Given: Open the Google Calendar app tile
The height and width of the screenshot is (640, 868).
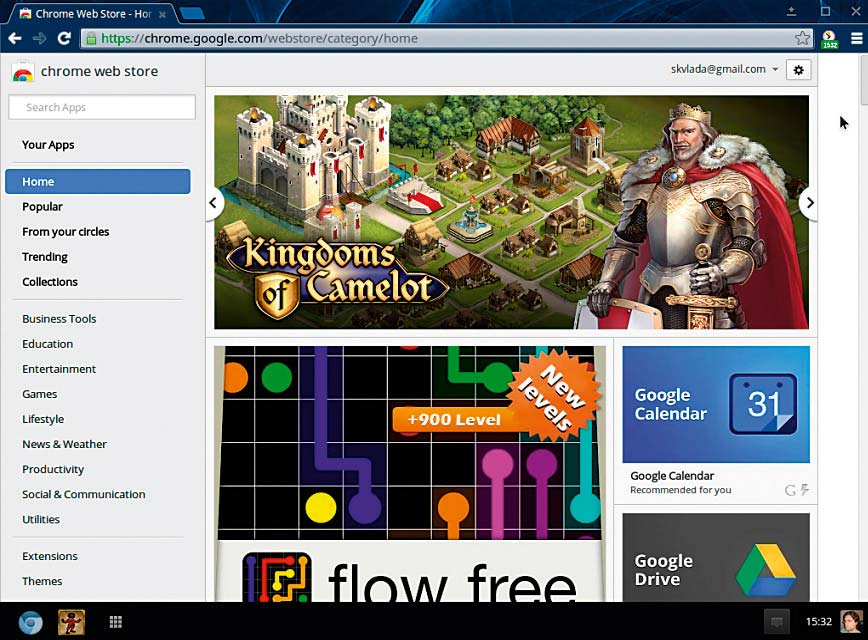Looking at the screenshot, I should (716, 404).
